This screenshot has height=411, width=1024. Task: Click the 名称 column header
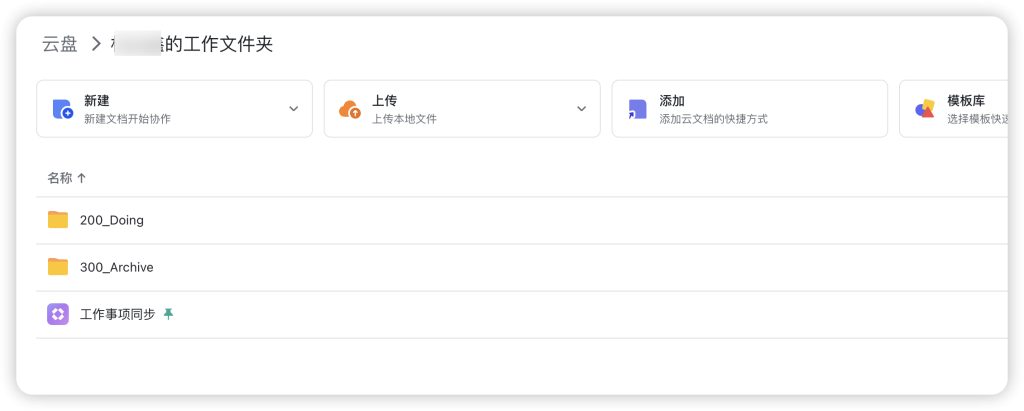click(60, 178)
